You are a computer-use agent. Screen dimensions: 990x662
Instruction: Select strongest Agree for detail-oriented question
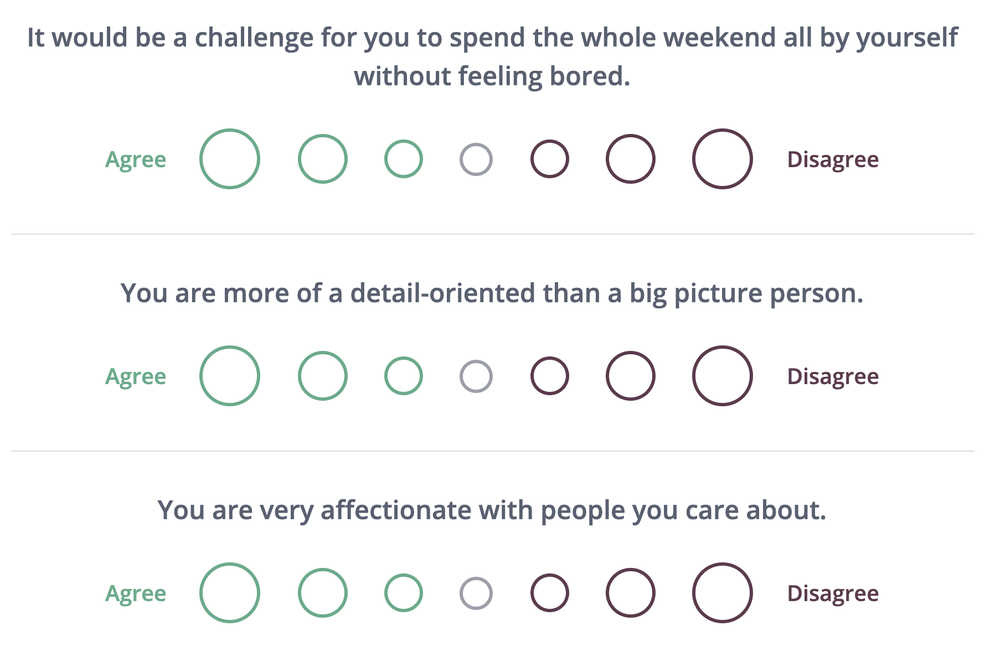230,376
